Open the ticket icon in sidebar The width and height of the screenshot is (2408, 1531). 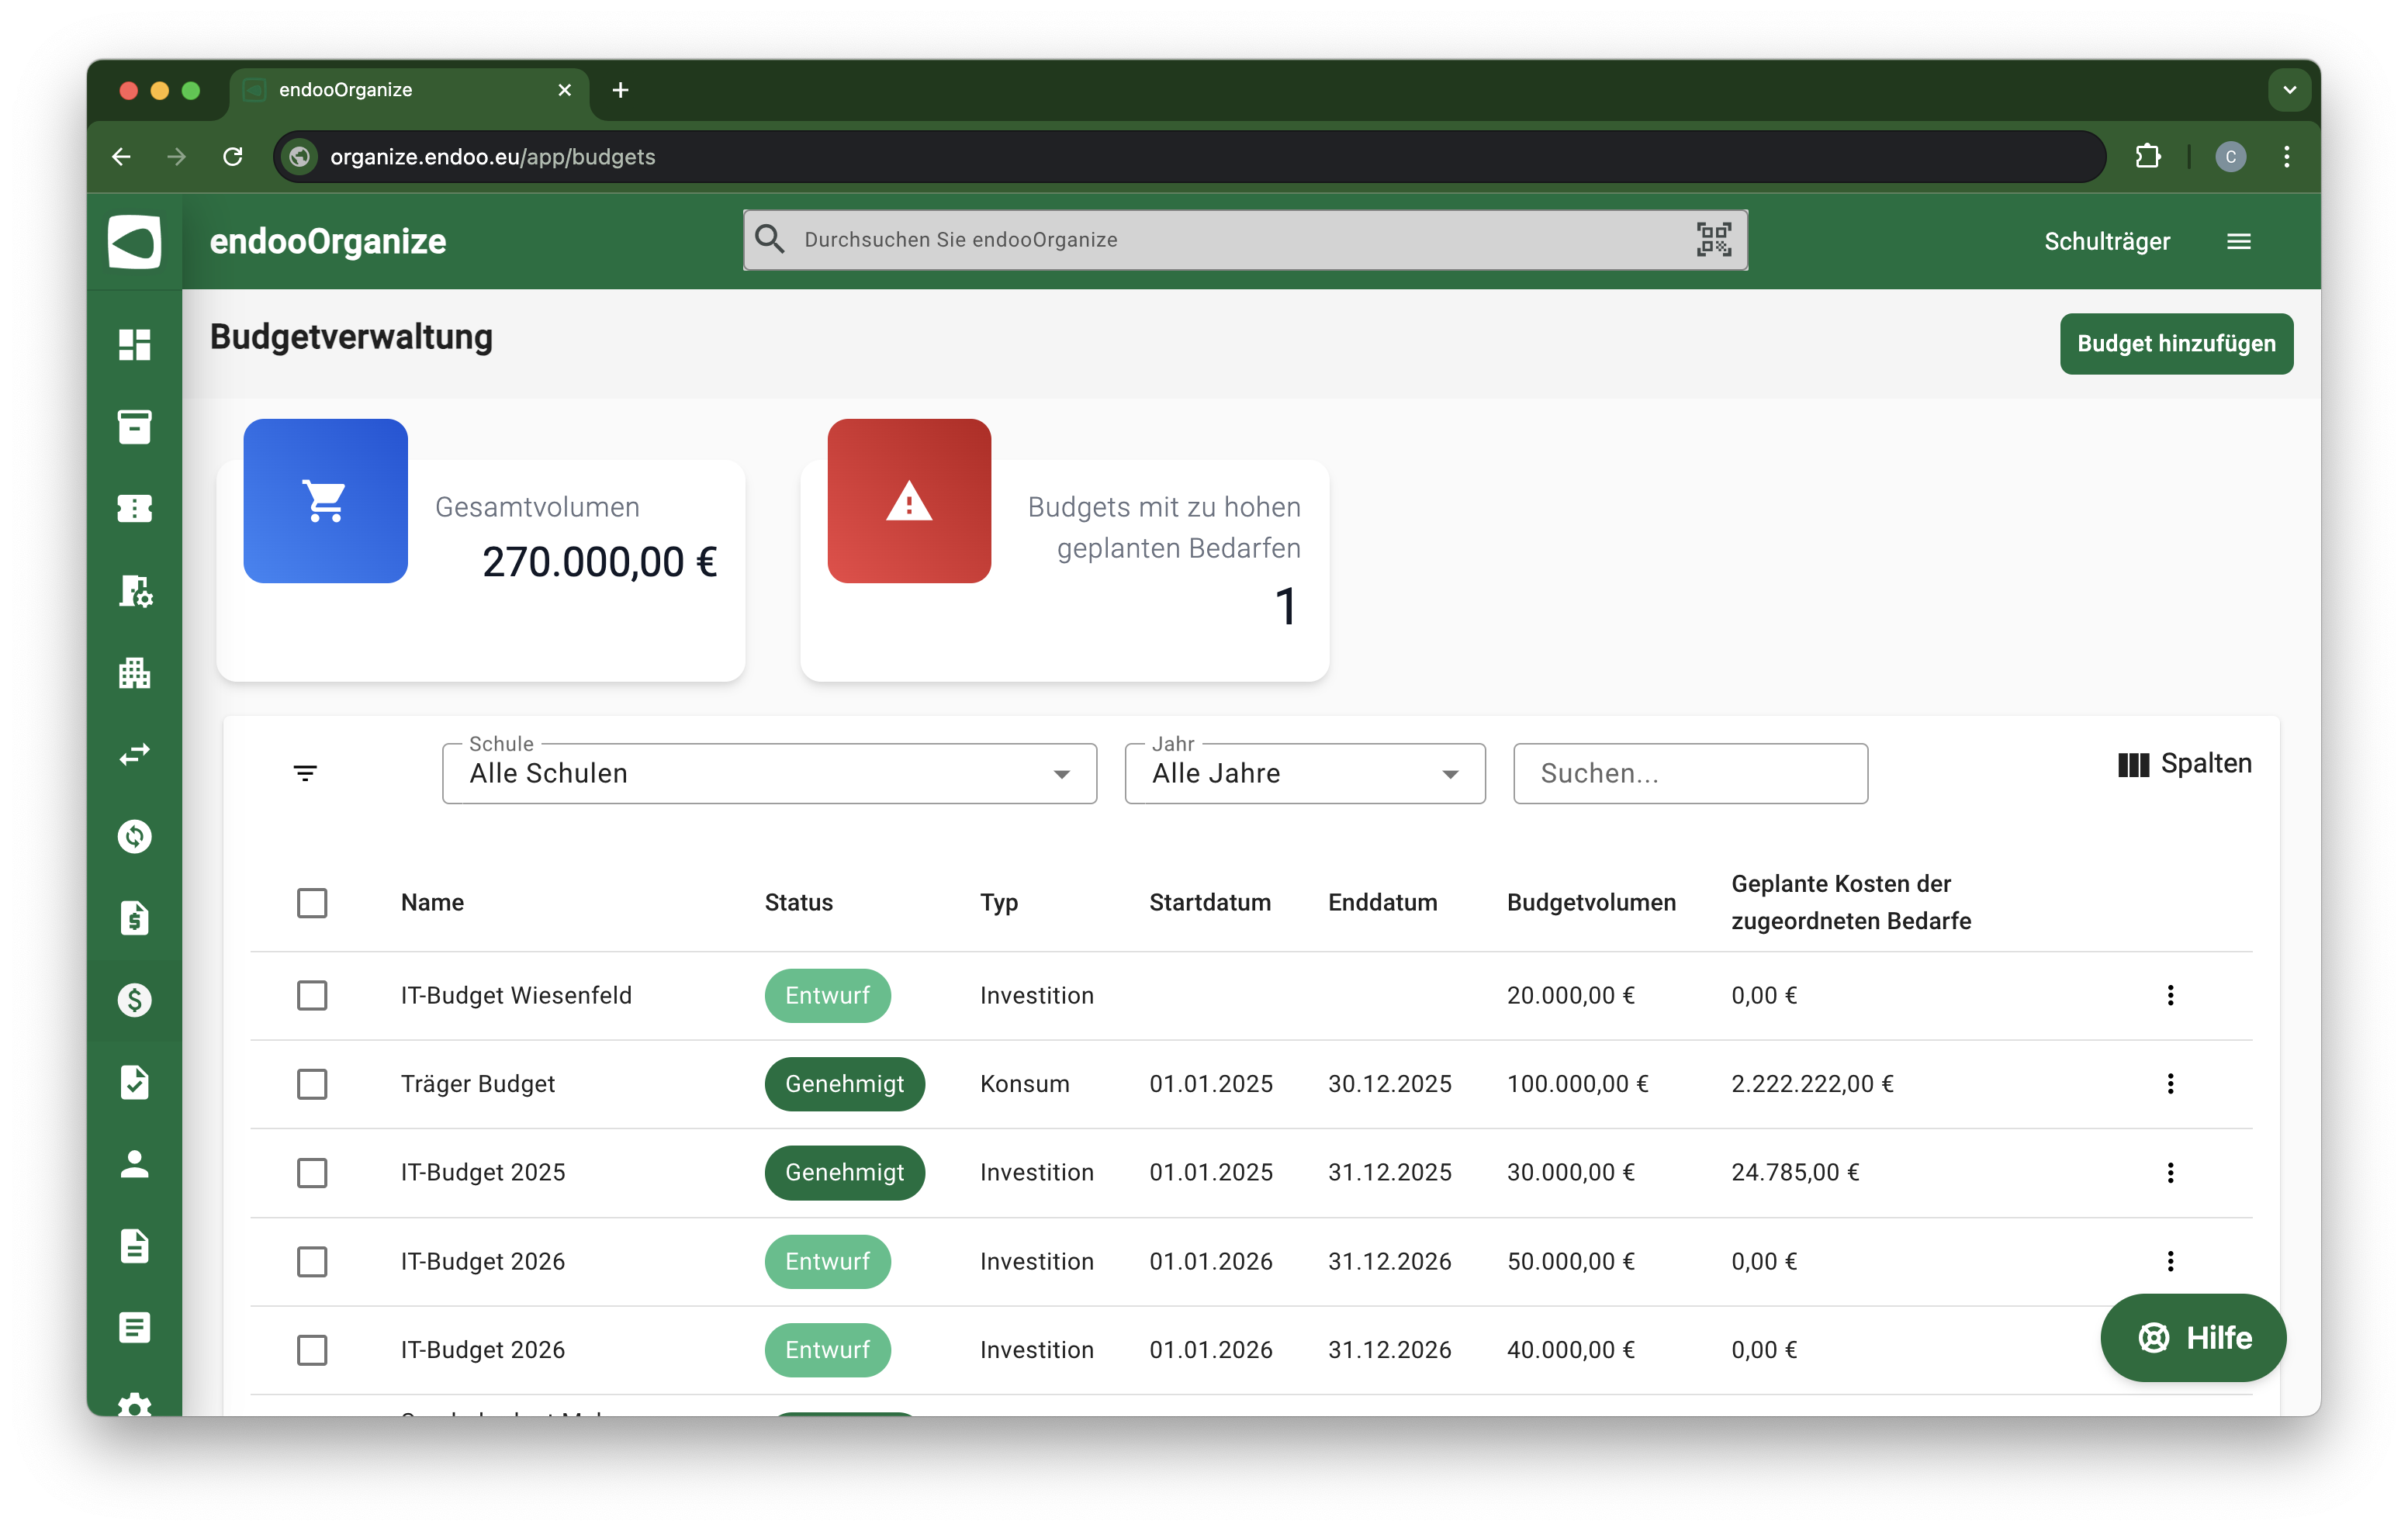[x=134, y=509]
